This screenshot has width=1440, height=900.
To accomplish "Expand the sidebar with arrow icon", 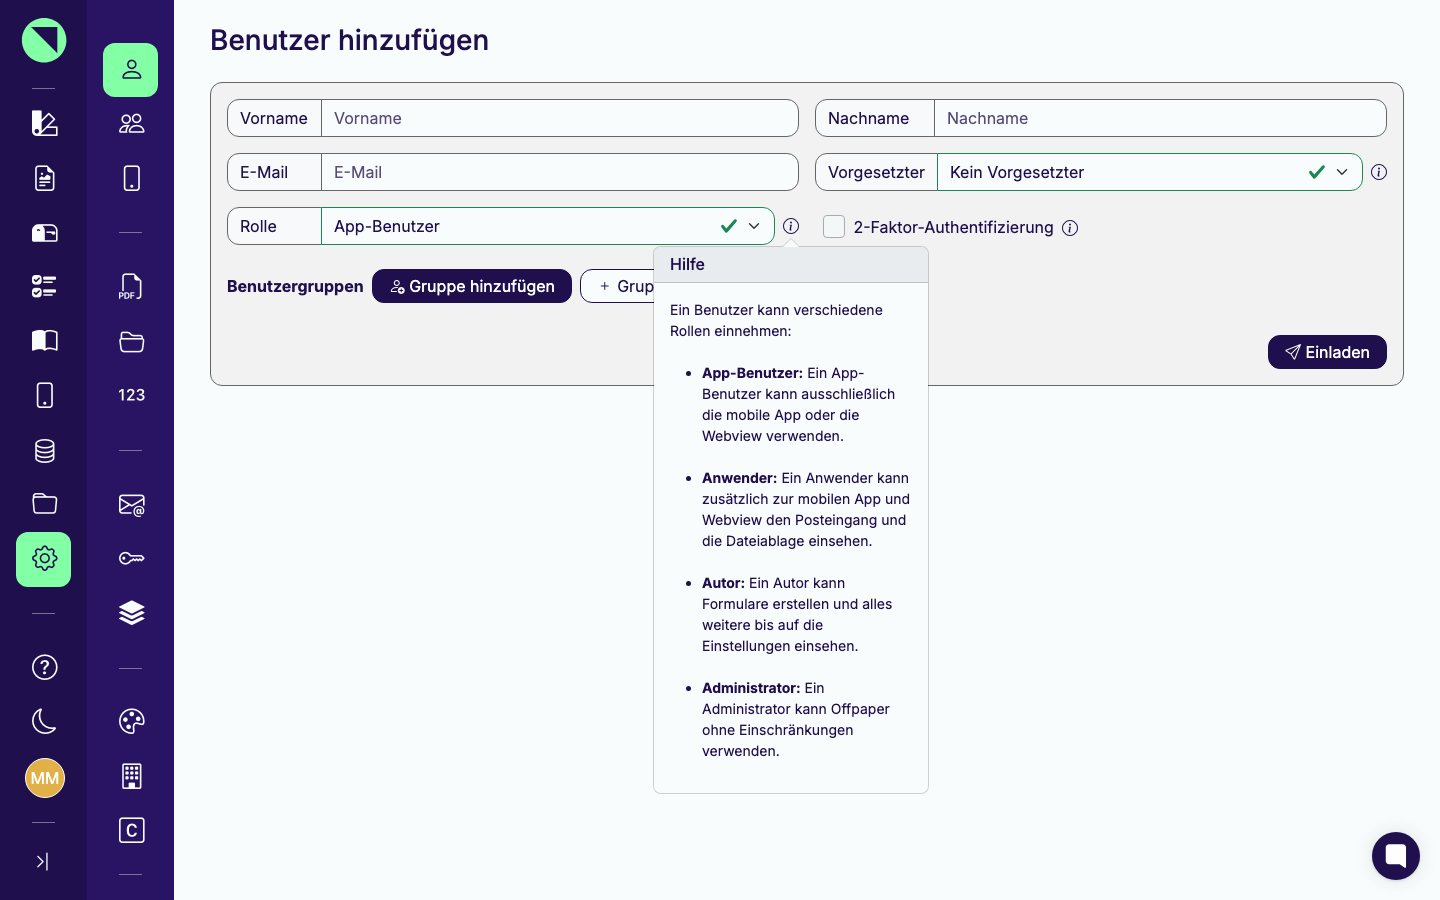I will click(43, 862).
